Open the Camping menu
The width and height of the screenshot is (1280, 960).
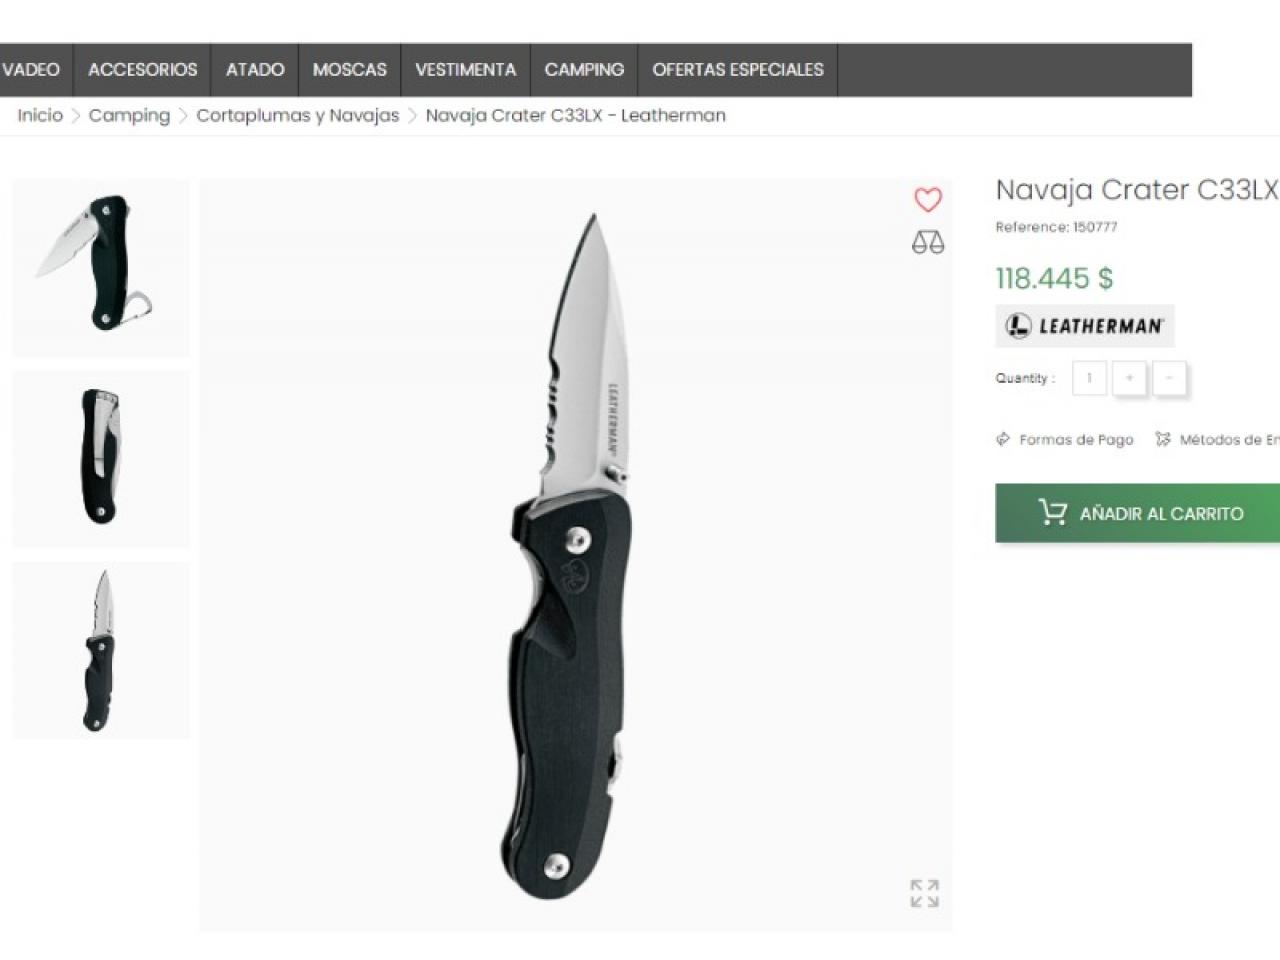pyautogui.click(x=584, y=70)
